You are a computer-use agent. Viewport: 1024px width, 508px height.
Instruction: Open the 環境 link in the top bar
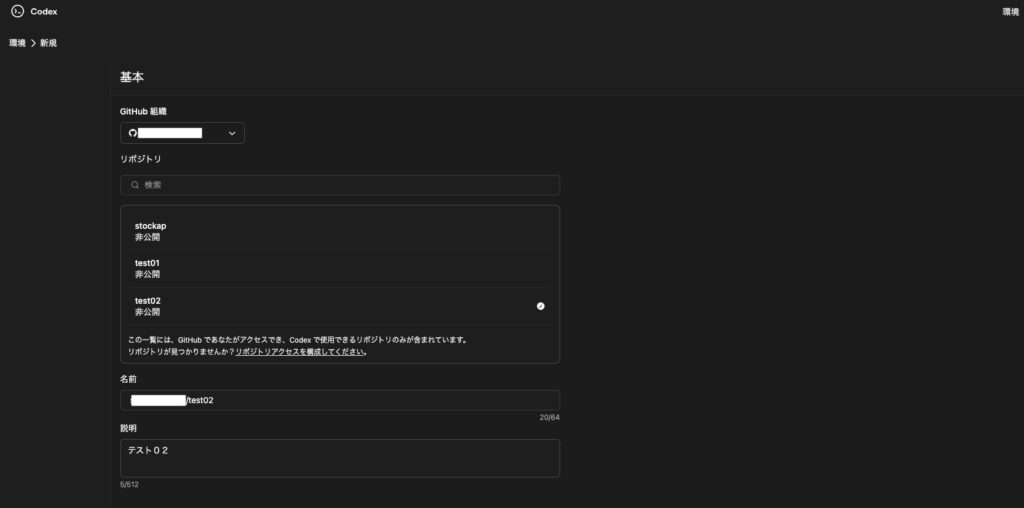[1011, 12]
